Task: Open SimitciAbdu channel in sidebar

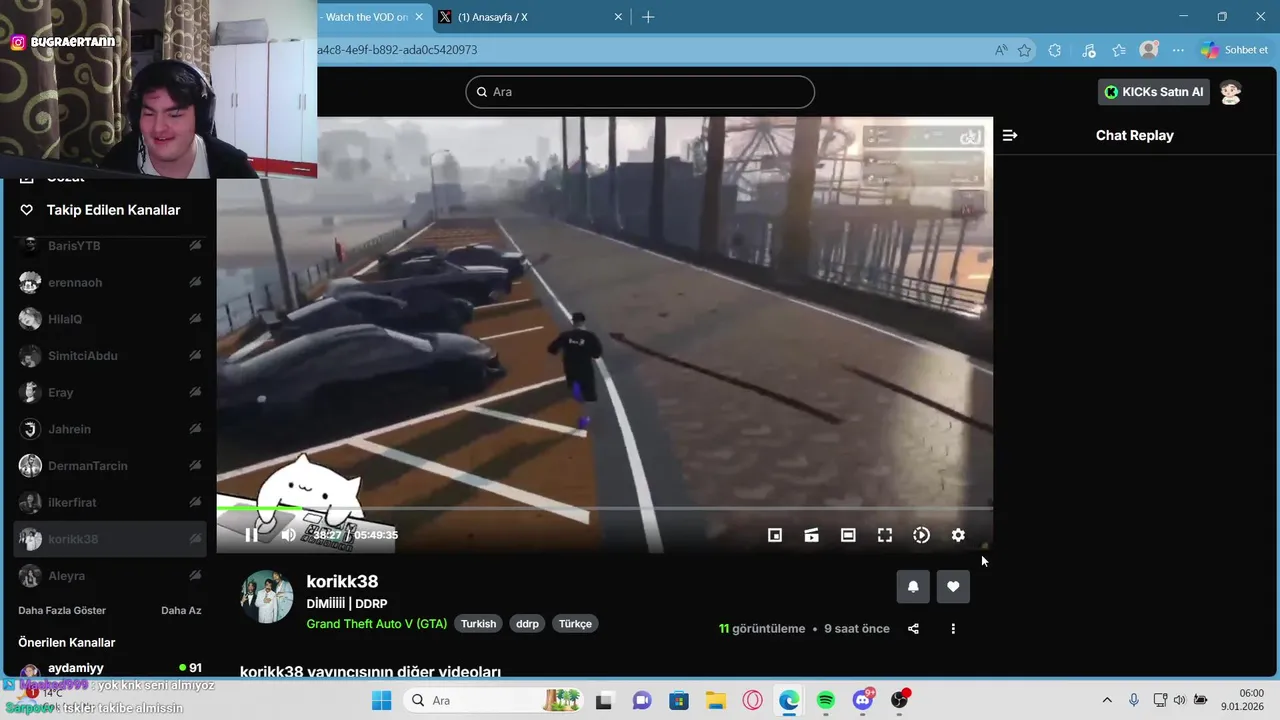Action: pyautogui.click(x=110, y=356)
